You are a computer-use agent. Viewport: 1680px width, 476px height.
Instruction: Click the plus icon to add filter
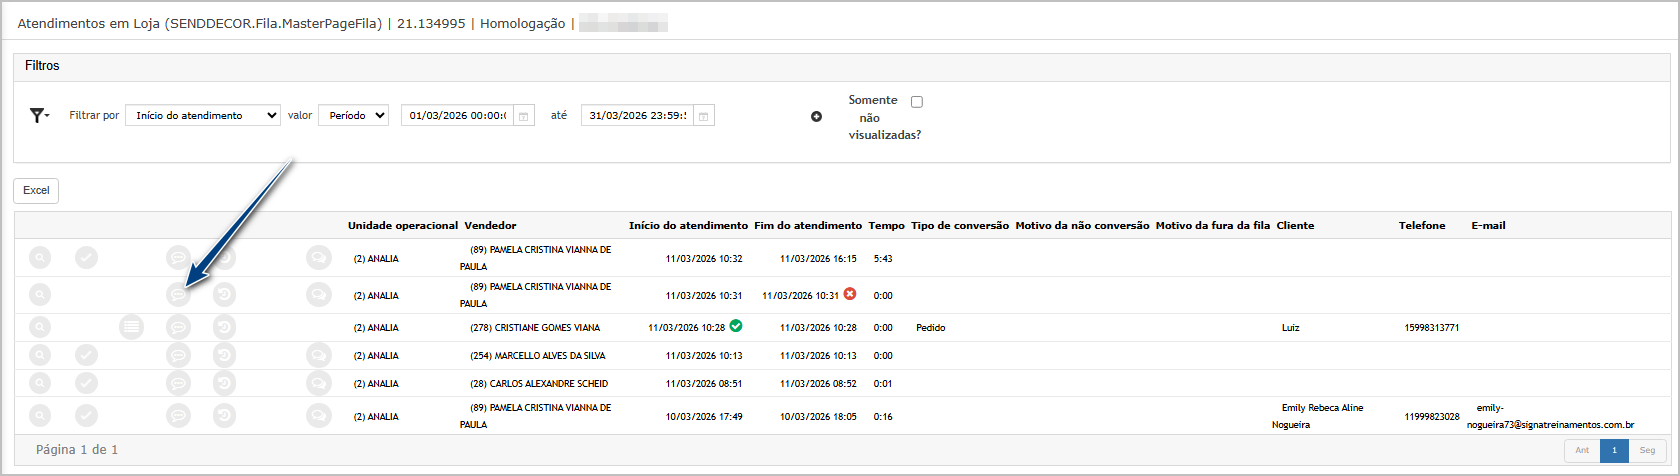click(816, 117)
